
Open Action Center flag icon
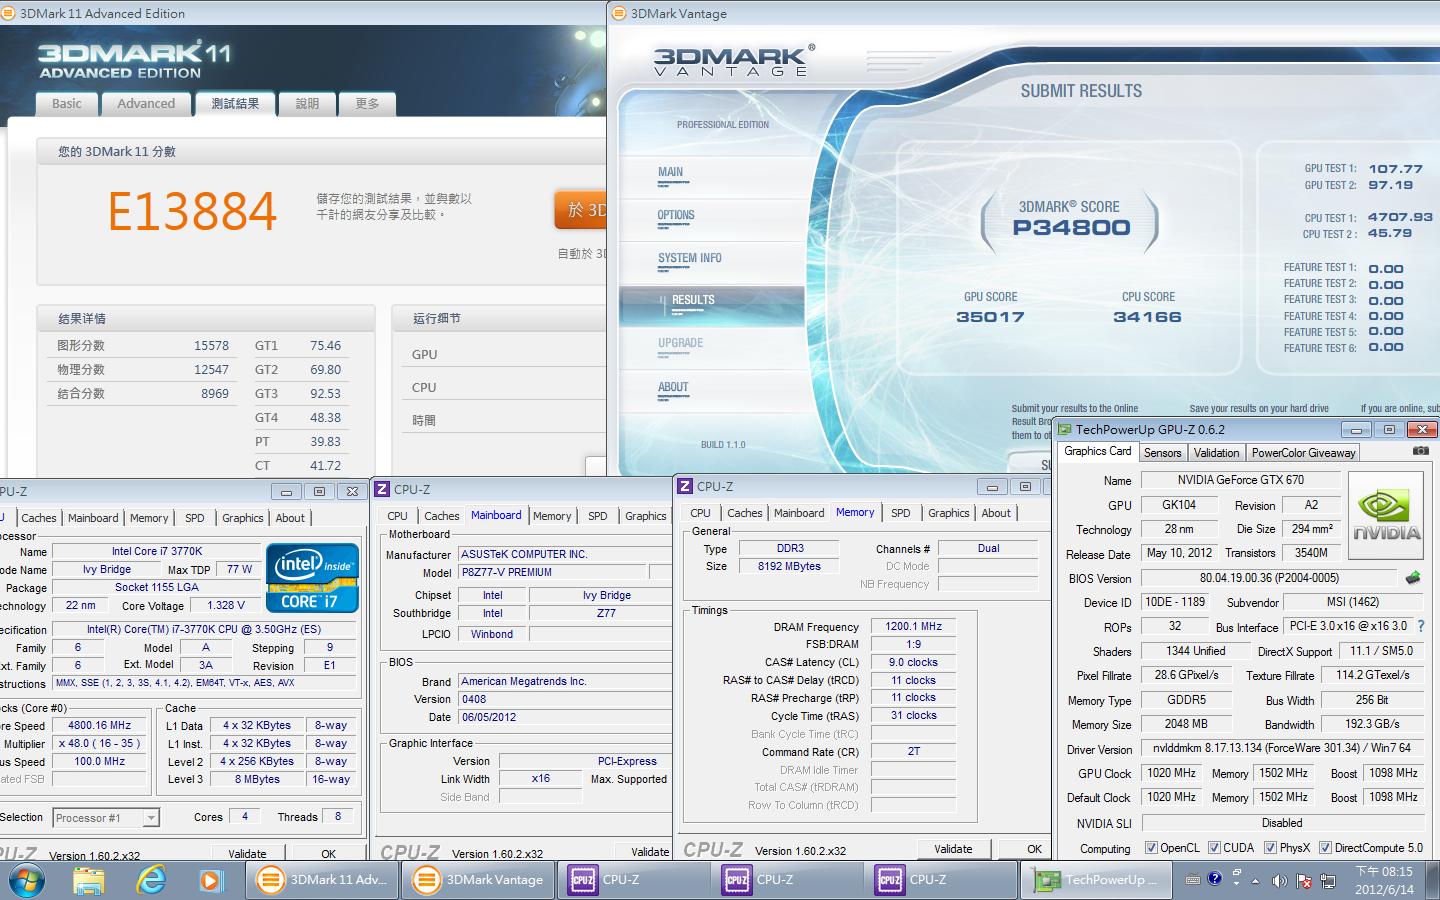pyautogui.click(x=1304, y=881)
